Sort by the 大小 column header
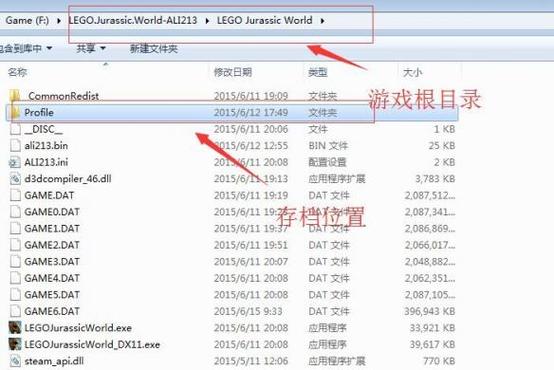The image size is (554, 370). pyautogui.click(x=413, y=73)
